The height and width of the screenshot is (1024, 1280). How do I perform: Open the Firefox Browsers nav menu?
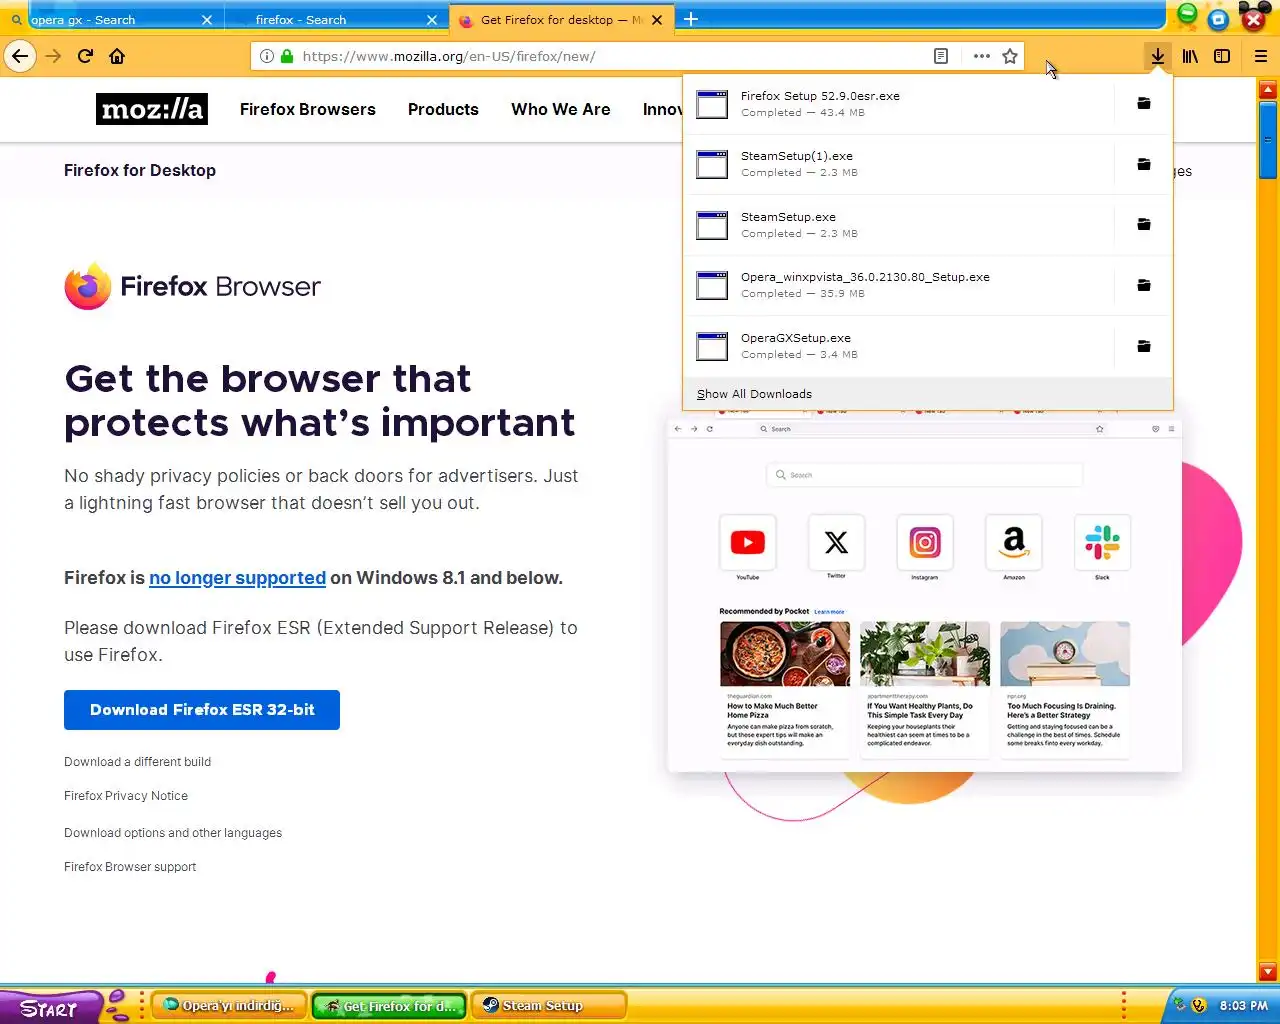308,109
